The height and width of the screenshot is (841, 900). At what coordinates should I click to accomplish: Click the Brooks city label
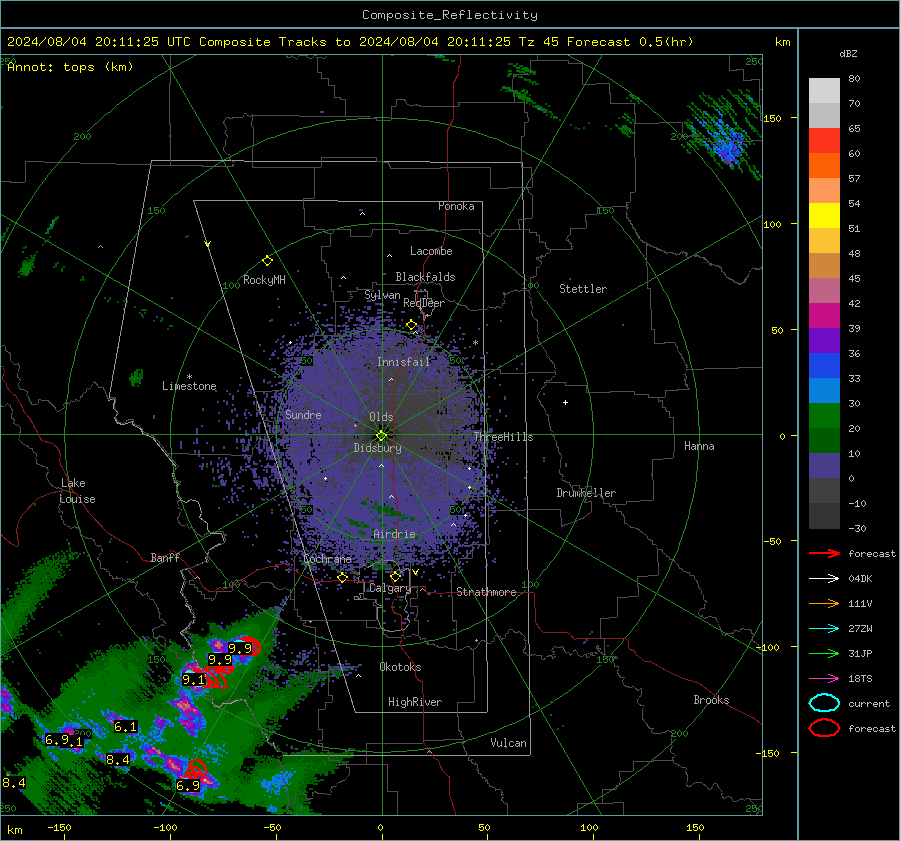(x=711, y=700)
